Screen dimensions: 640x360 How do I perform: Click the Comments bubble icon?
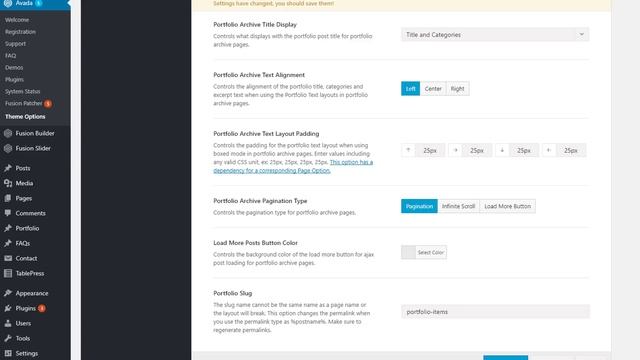[8, 213]
